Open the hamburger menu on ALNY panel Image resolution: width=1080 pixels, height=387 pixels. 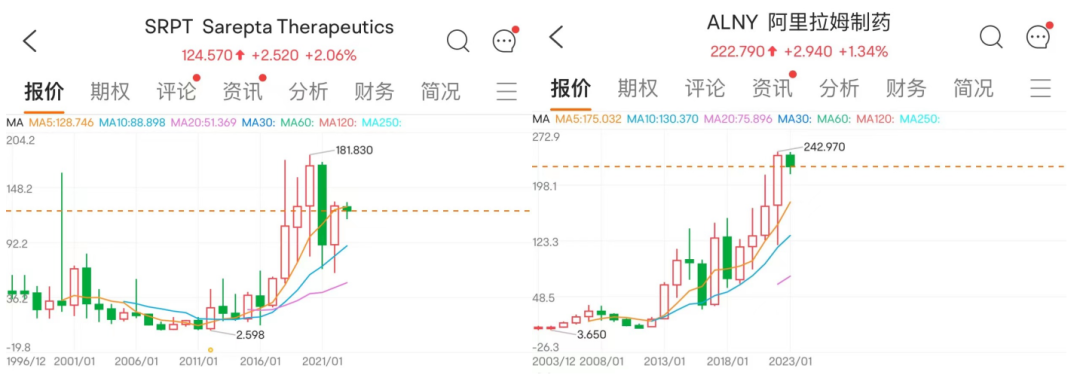tap(1041, 88)
